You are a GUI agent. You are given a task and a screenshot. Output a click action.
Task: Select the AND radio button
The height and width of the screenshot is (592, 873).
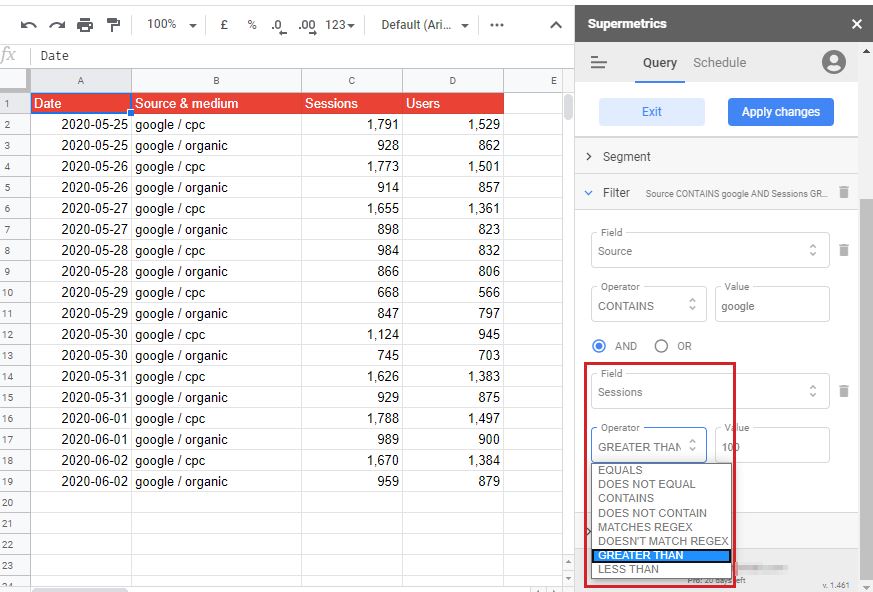coord(600,346)
